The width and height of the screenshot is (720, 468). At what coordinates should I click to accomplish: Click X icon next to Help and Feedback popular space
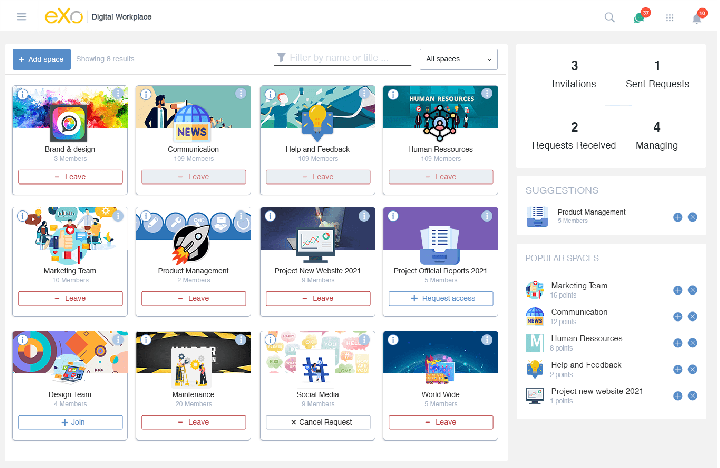(x=693, y=369)
